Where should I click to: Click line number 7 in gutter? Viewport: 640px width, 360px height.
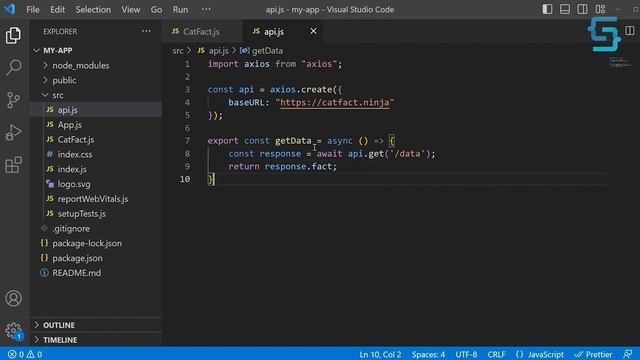coord(187,141)
